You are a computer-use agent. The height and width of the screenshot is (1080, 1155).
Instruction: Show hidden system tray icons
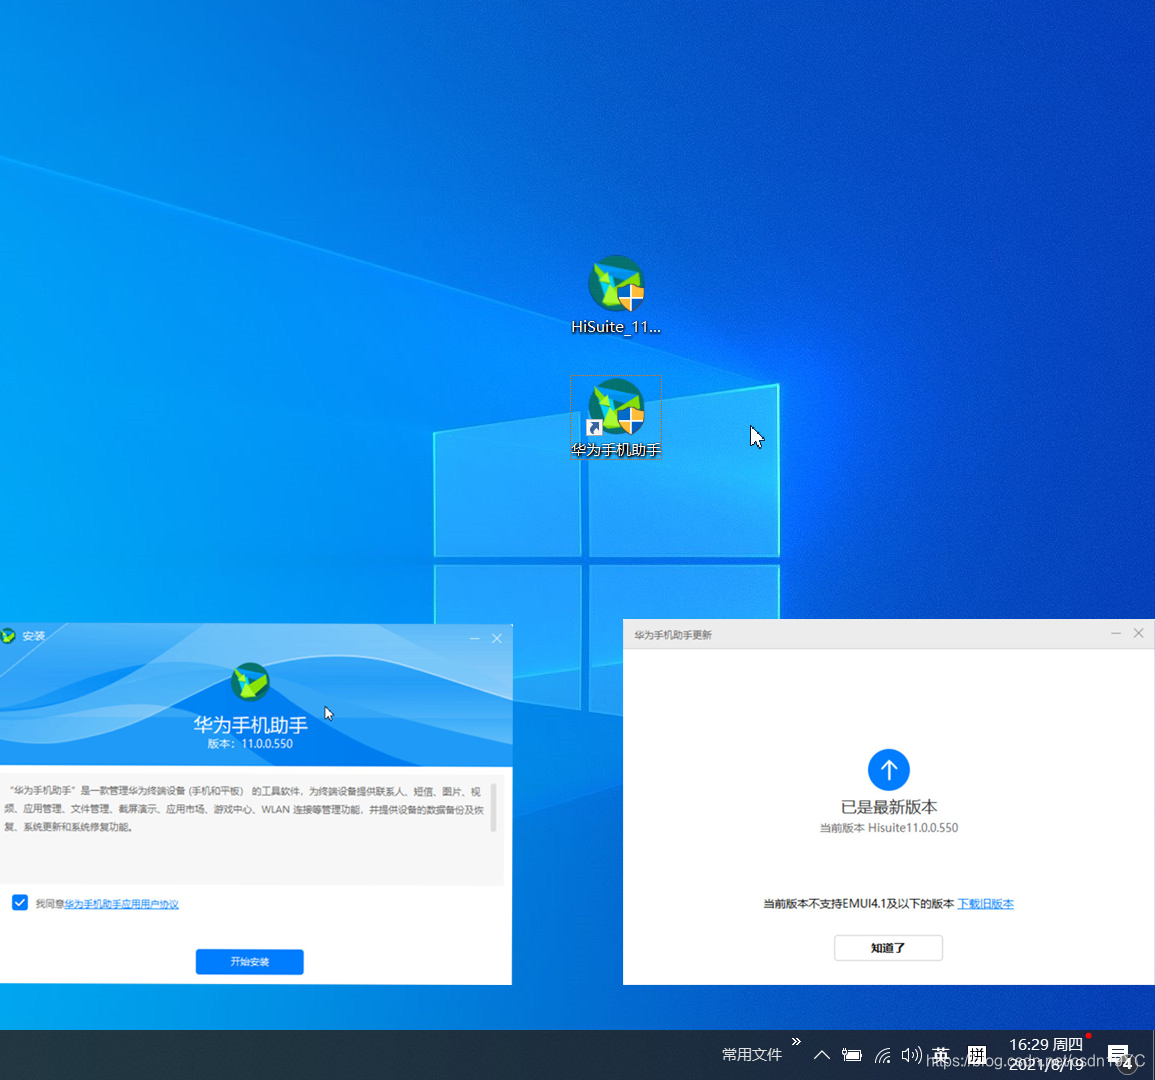coord(822,1055)
